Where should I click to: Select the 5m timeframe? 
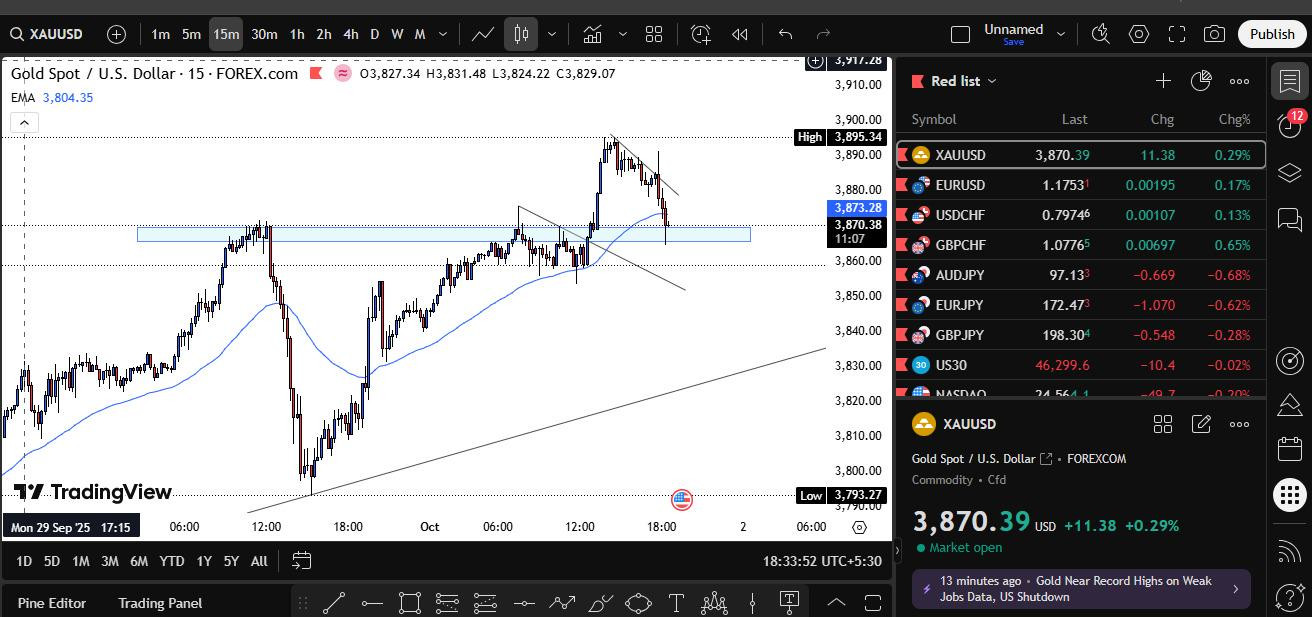[x=191, y=34]
